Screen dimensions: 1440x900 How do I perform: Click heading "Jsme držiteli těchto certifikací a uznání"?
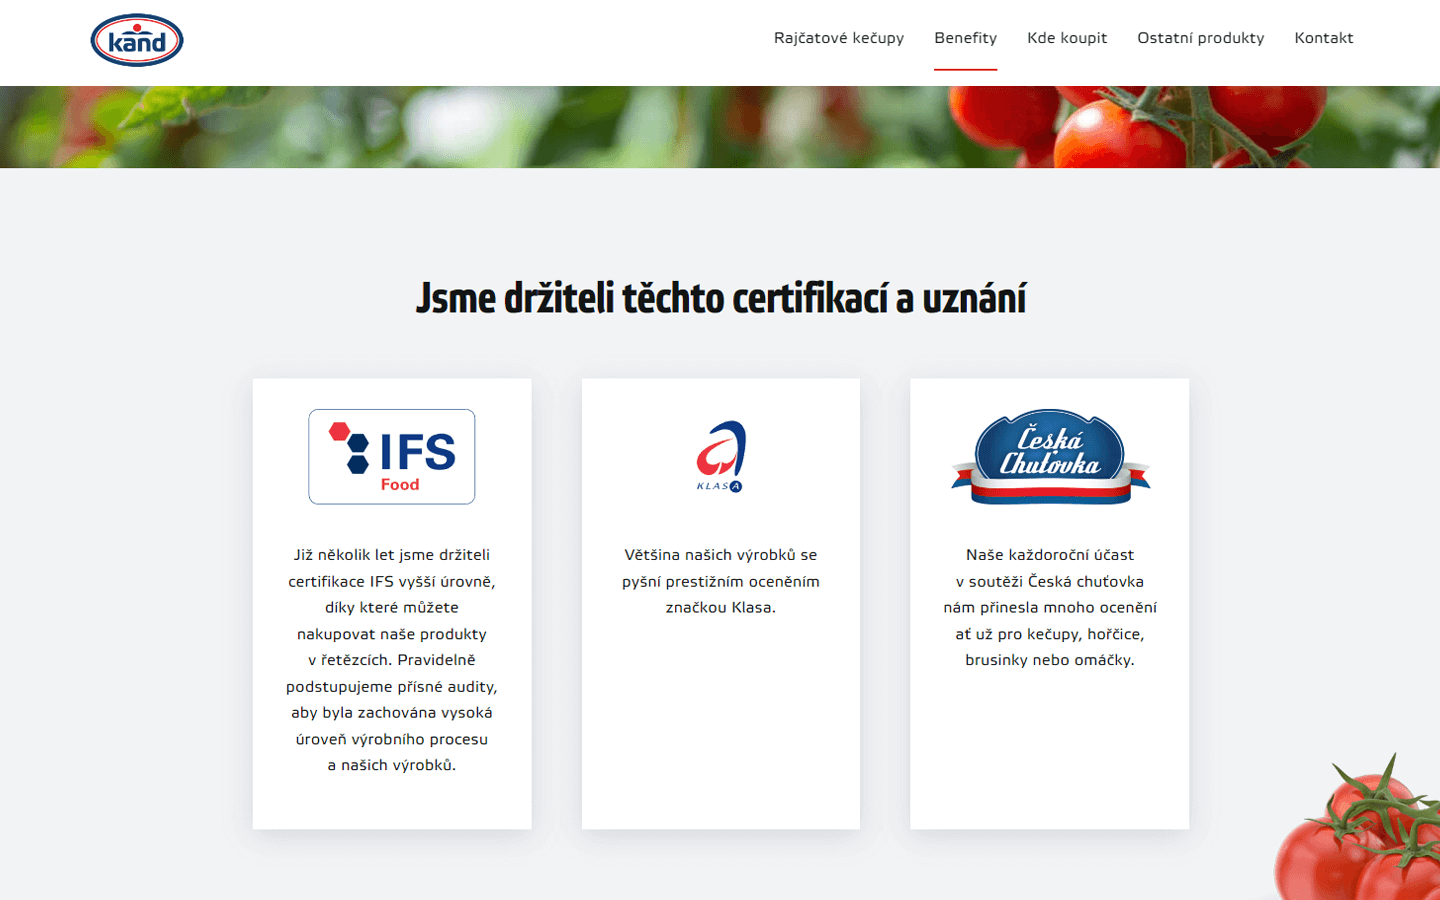[x=721, y=298]
